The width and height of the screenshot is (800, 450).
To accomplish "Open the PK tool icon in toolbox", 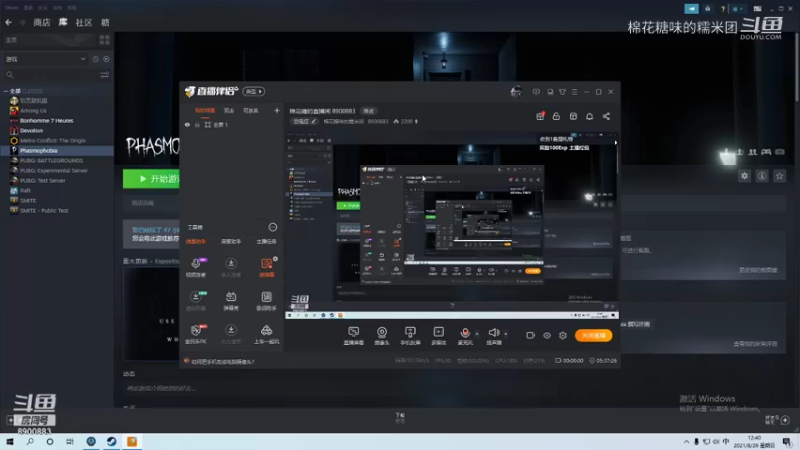I will coord(196,334).
